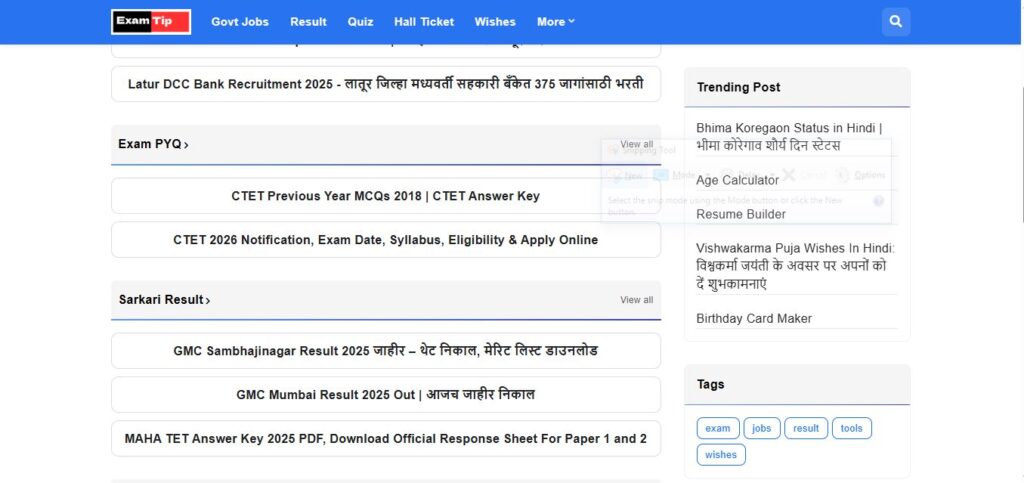Expand the More dropdown menu
This screenshot has height=483, width=1024.
555,21
